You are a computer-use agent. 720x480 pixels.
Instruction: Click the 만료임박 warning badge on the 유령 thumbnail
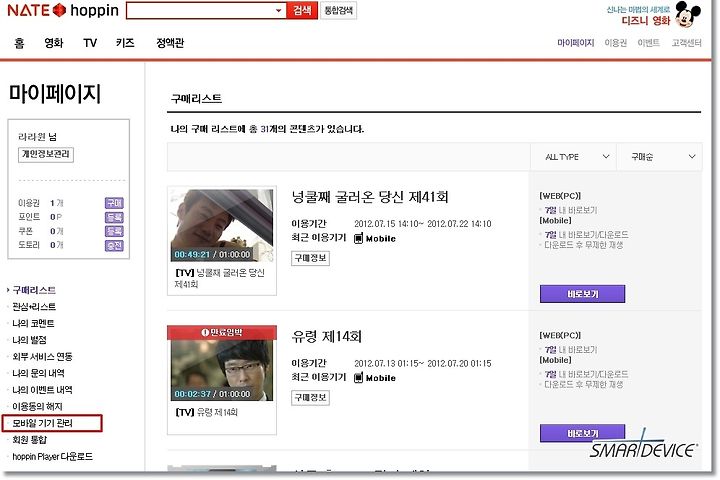(x=222, y=332)
